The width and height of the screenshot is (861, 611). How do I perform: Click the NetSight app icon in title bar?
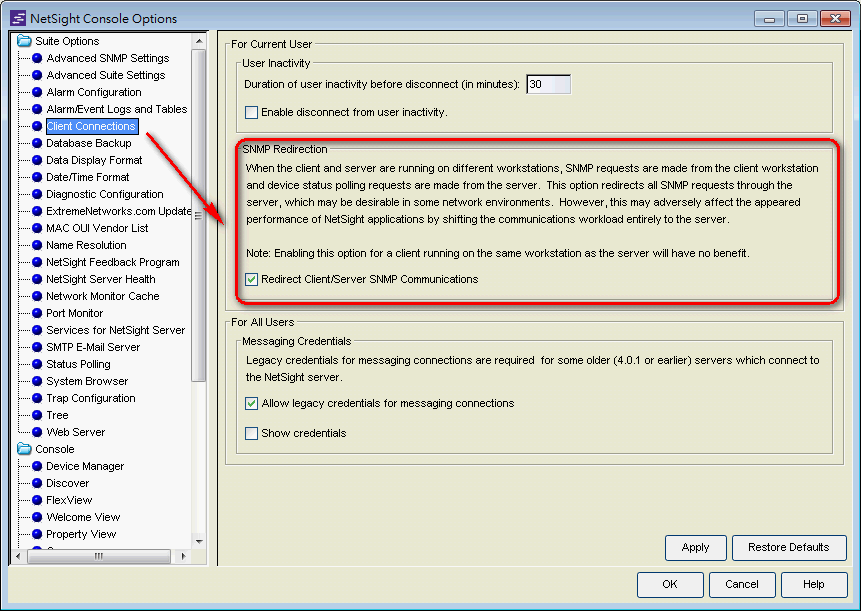[x=18, y=18]
